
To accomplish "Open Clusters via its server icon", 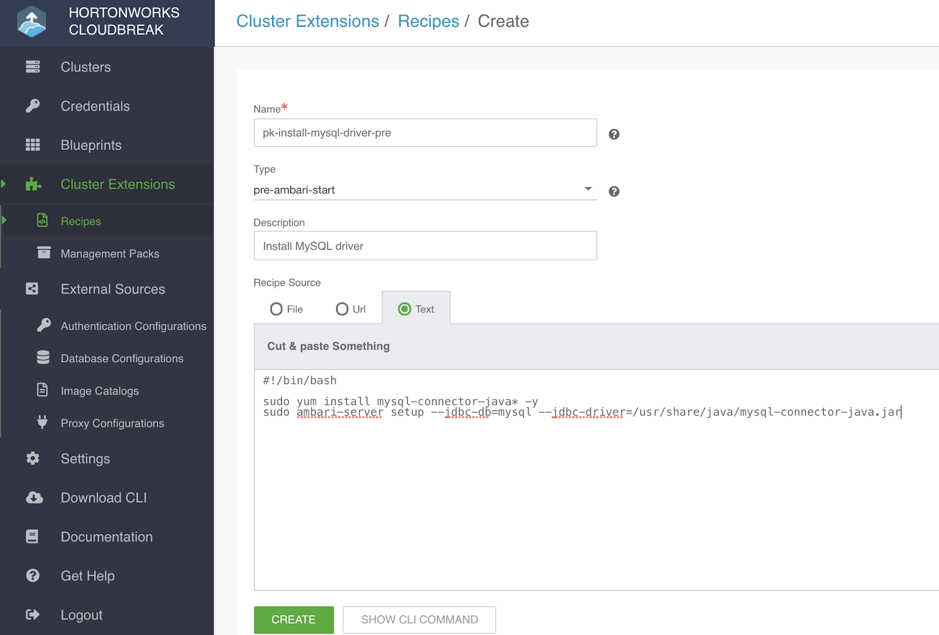I will pos(33,67).
